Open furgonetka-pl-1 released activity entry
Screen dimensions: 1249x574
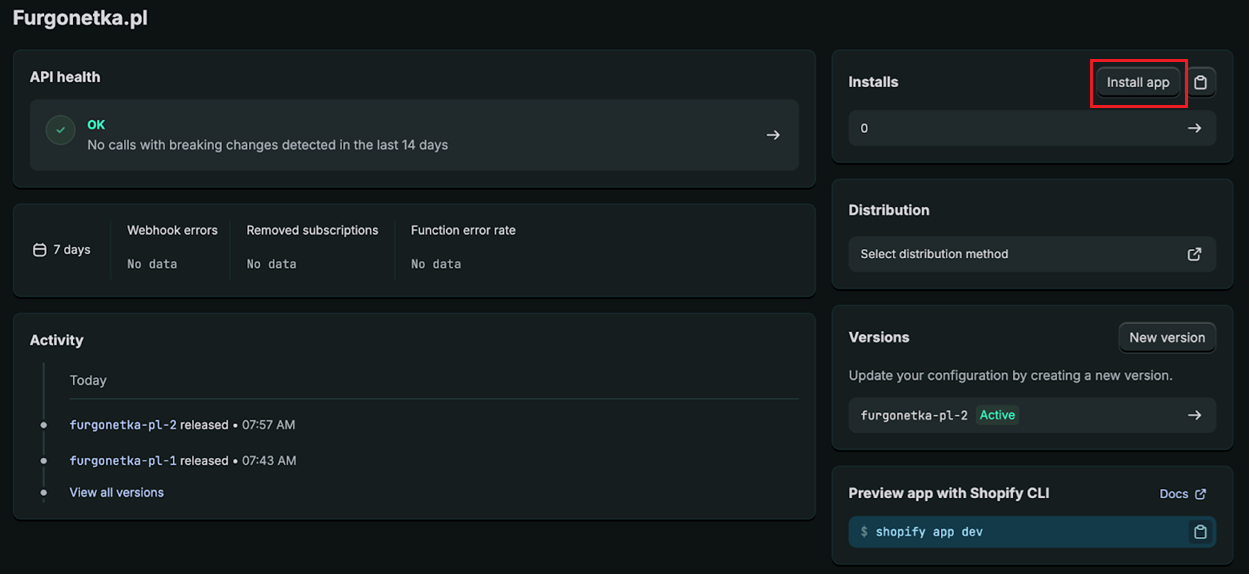[123, 461]
